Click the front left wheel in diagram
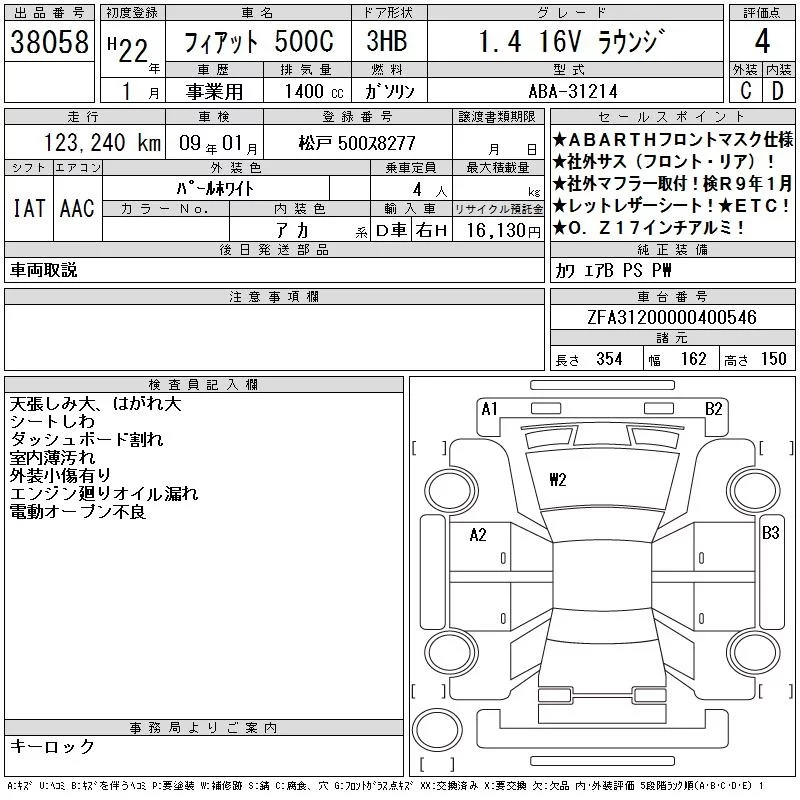The image size is (800, 800). (x=452, y=491)
